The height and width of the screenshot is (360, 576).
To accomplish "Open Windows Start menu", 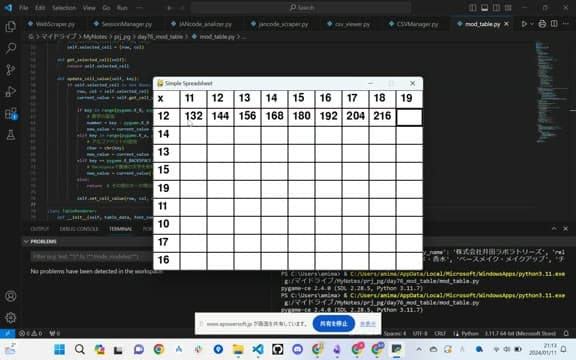I will point(60,349).
